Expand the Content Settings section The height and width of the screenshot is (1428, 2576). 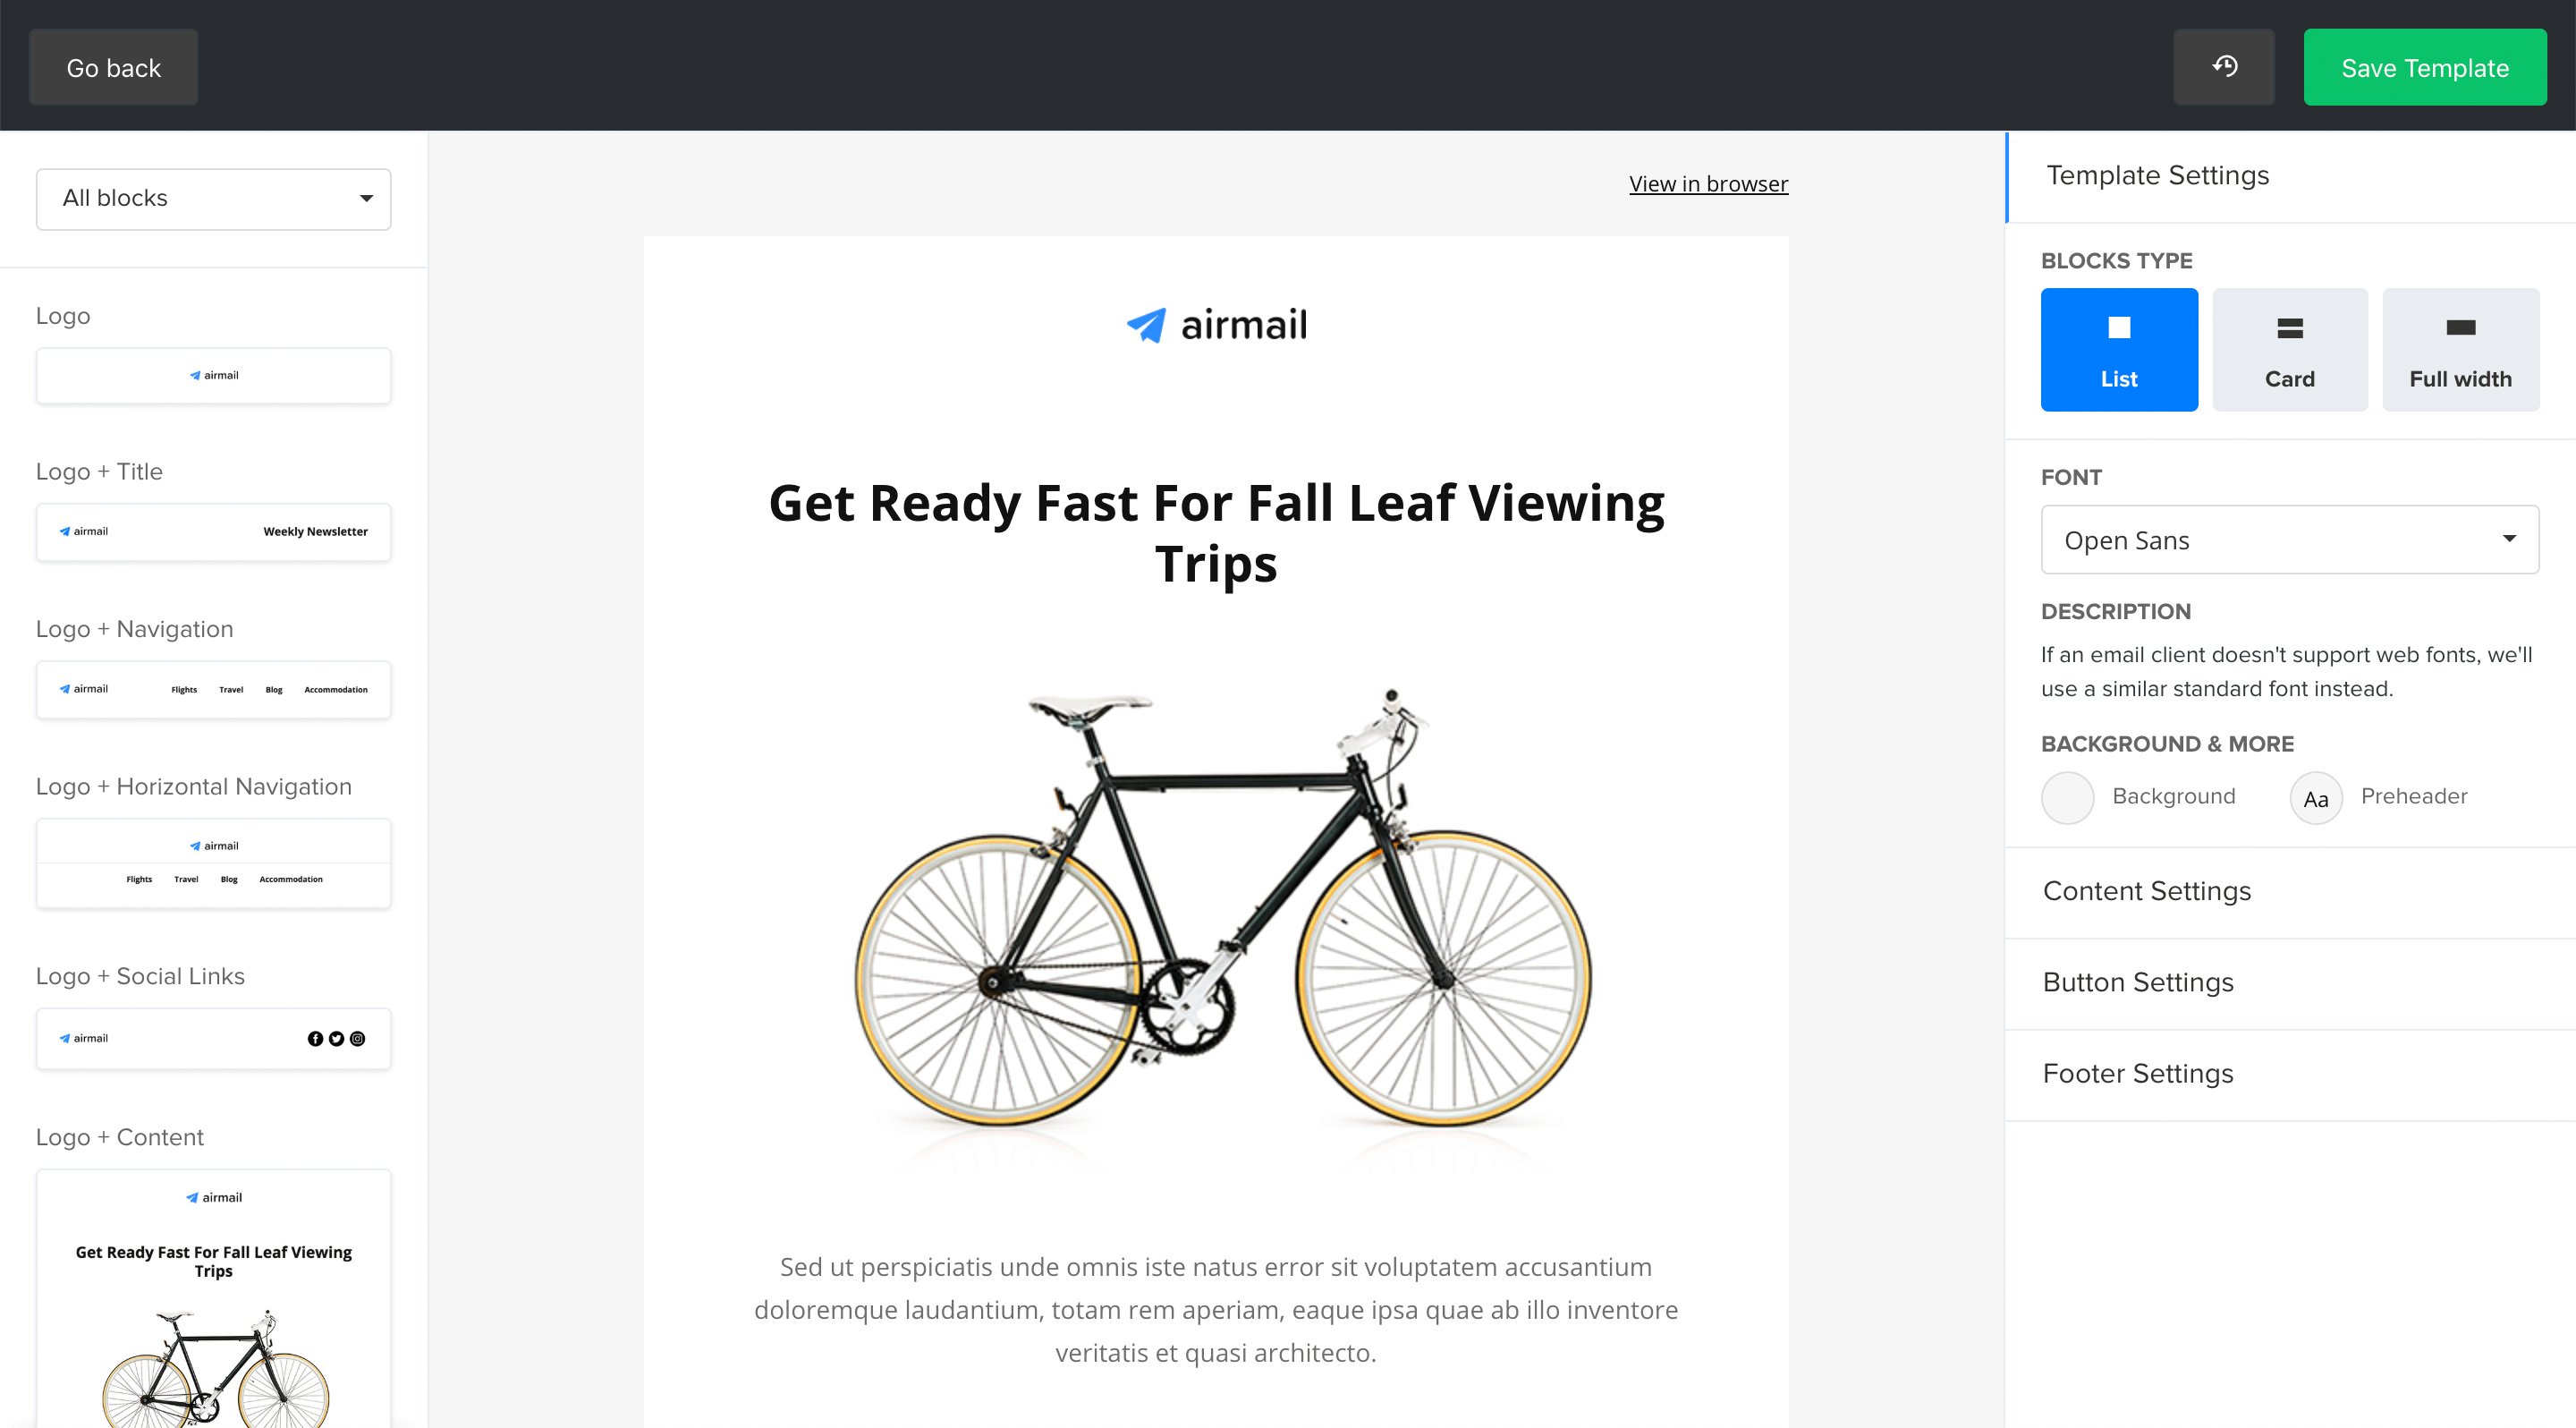point(2148,890)
